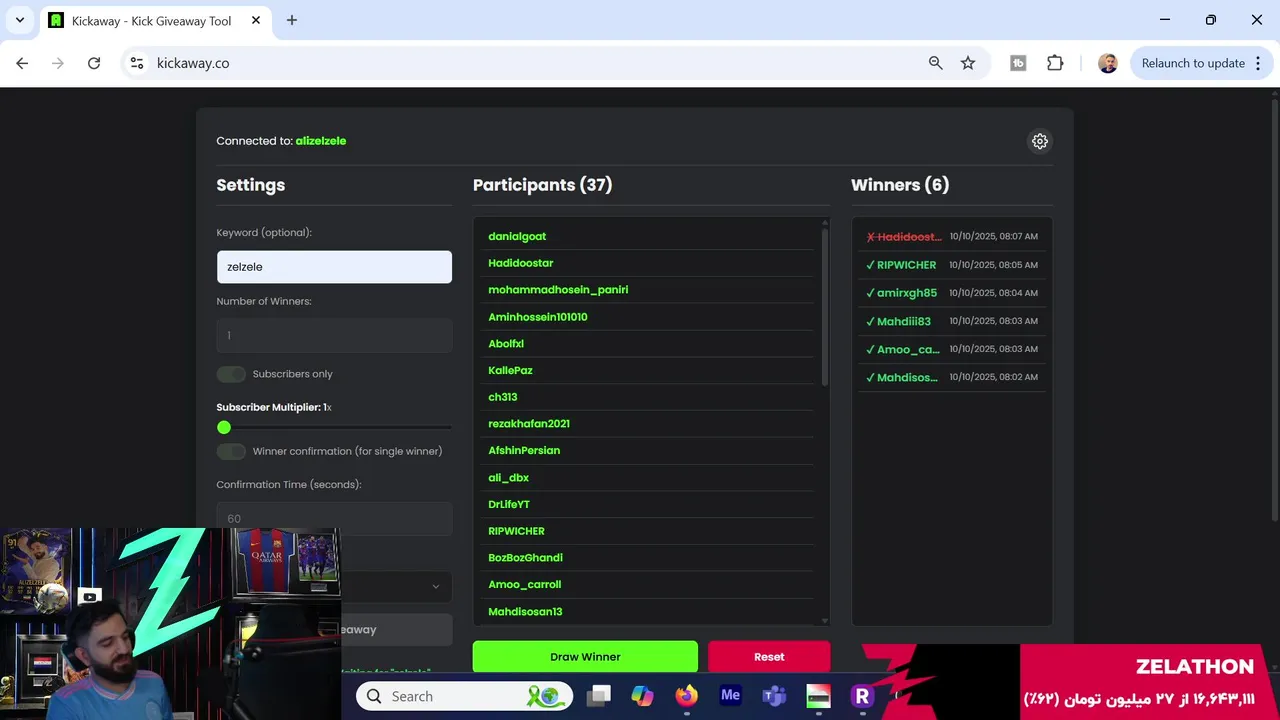The image size is (1280, 720).
Task: Open a new browser tab
Action: tap(292, 20)
